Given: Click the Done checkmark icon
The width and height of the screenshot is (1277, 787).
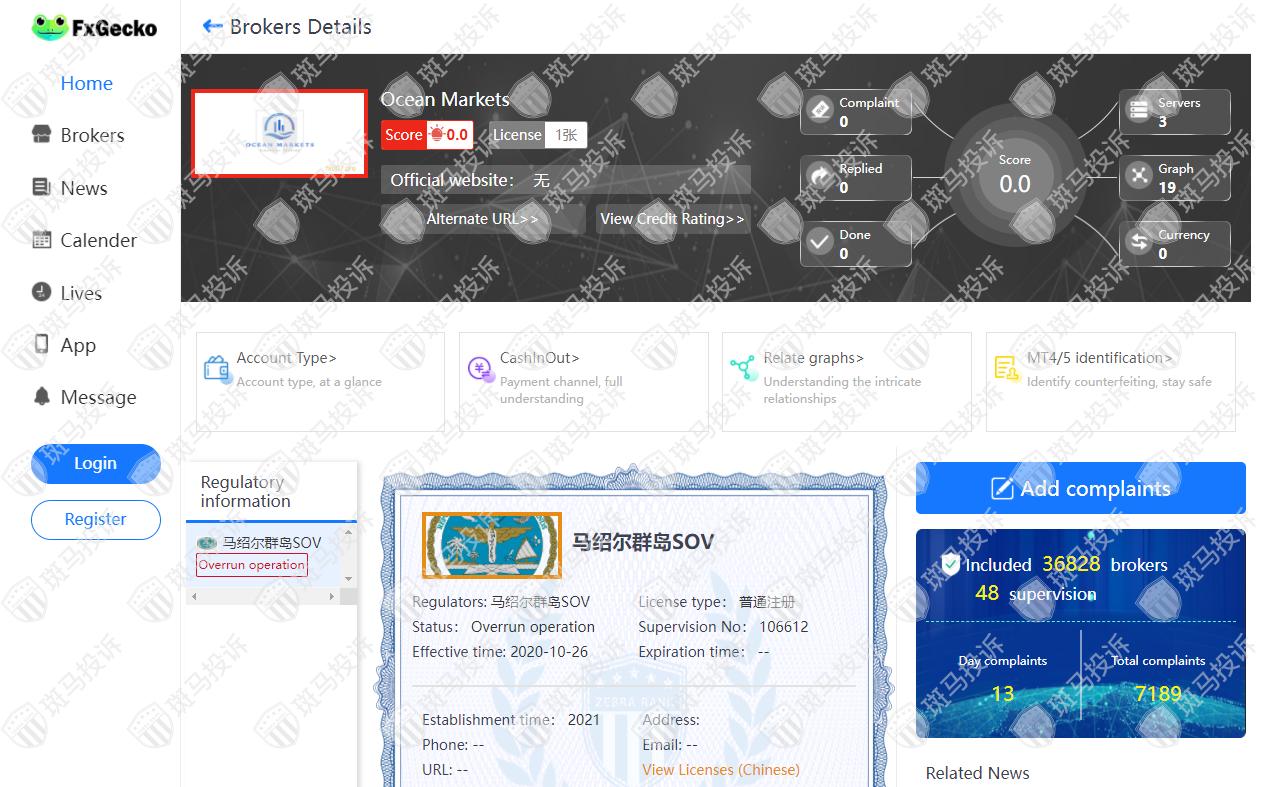Looking at the screenshot, I should pyautogui.click(x=821, y=243).
